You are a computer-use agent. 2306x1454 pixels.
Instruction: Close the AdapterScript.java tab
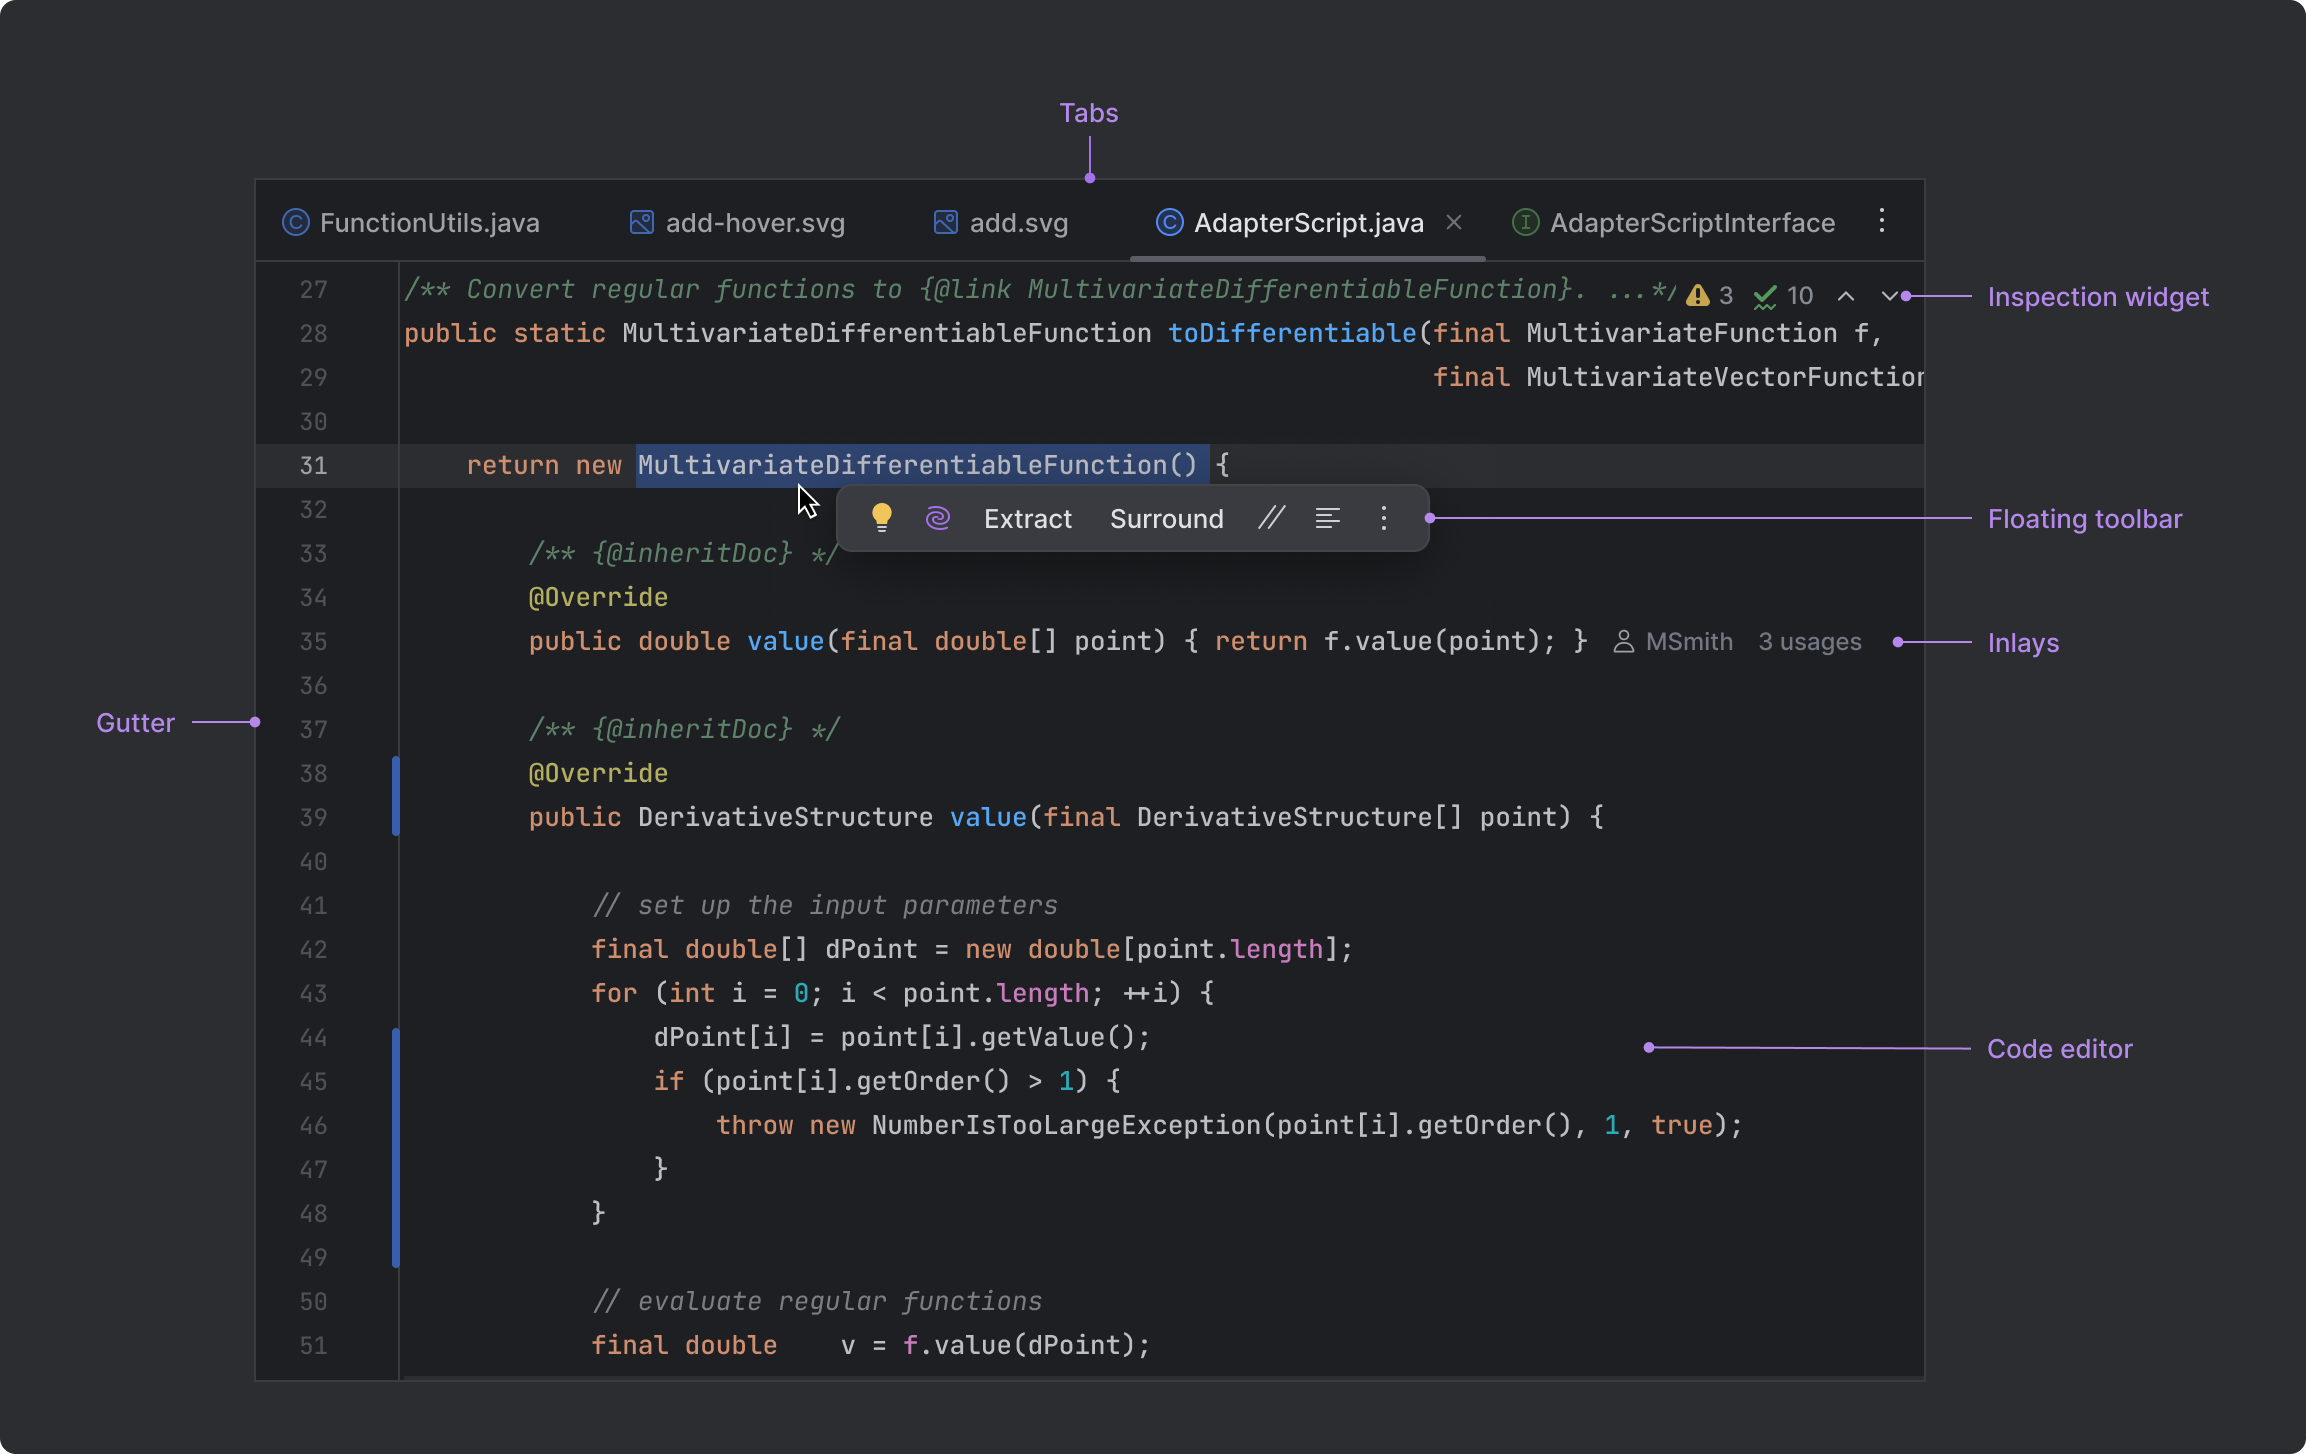click(1455, 222)
